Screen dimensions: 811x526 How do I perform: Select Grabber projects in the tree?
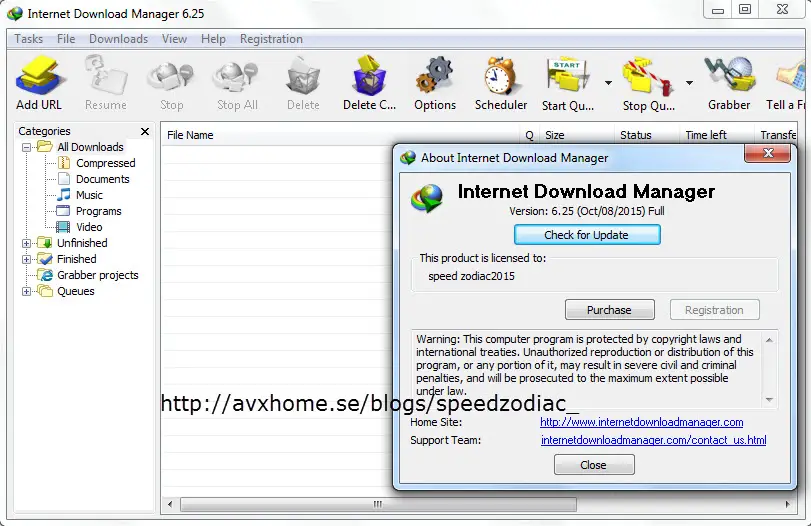97,275
